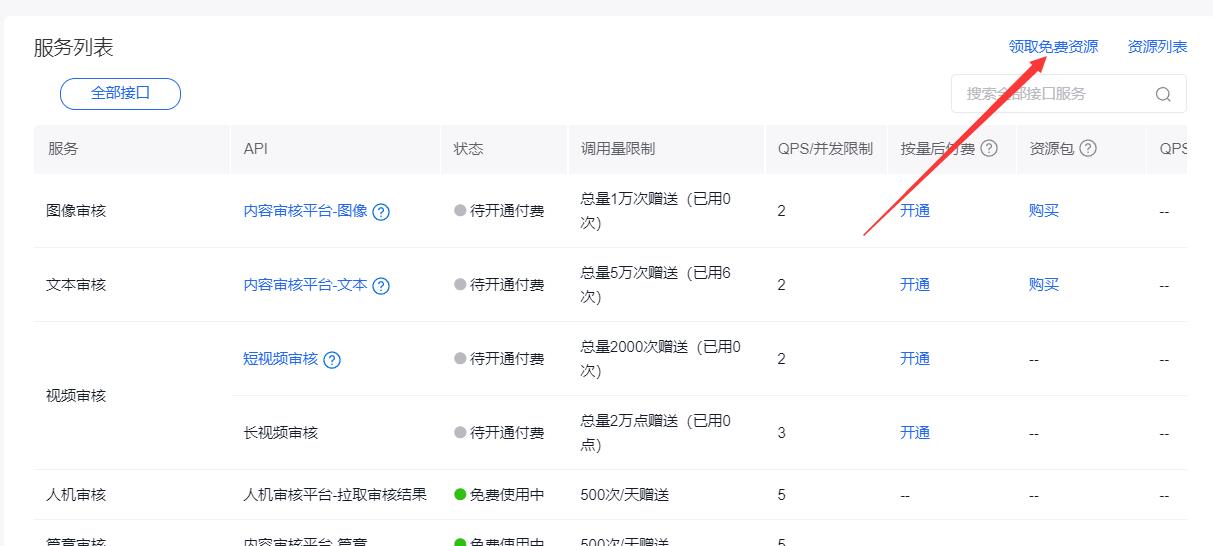Click 图像审核 service cell
The height and width of the screenshot is (546, 1213).
coord(76,211)
